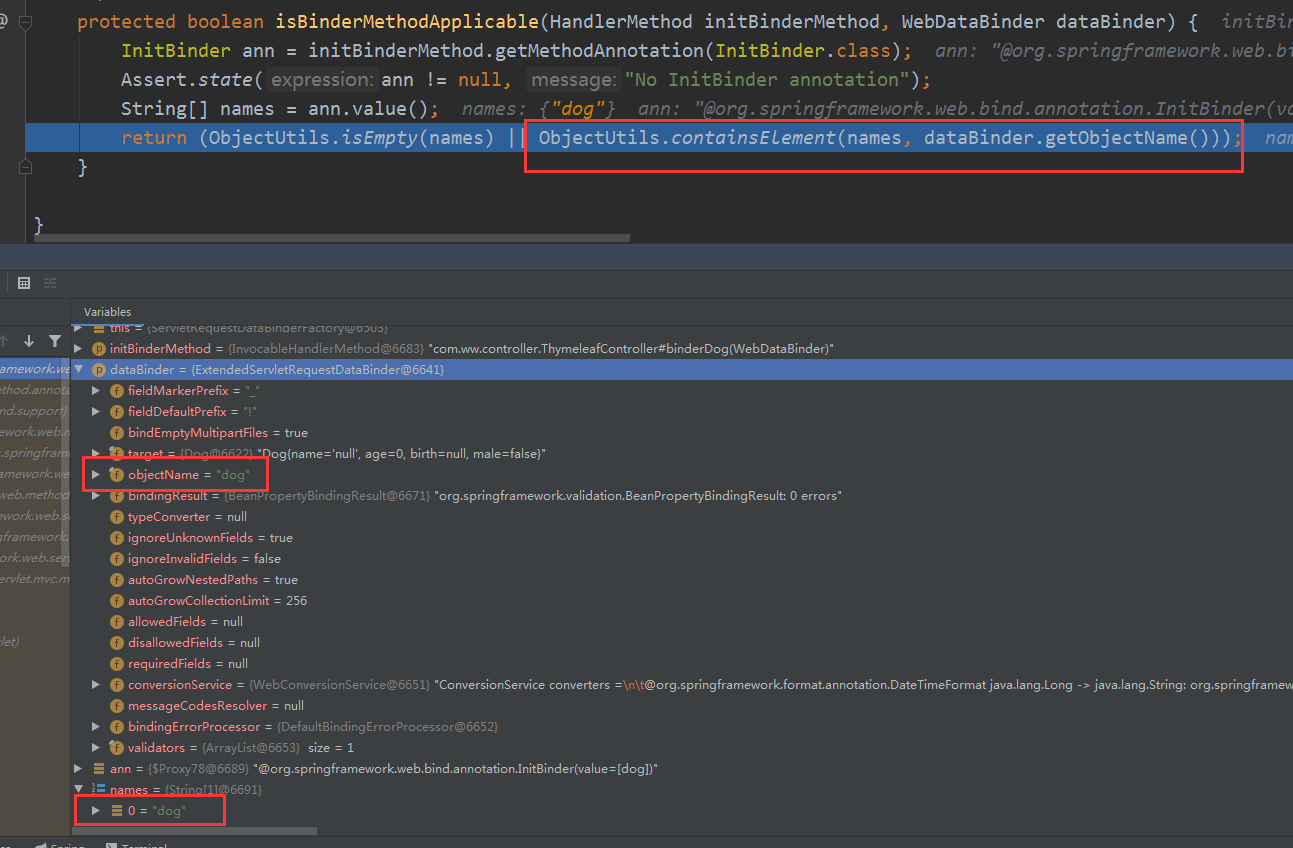The width and height of the screenshot is (1293, 848).
Task: Click the containsElement call in code
Action: coord(753,137)
